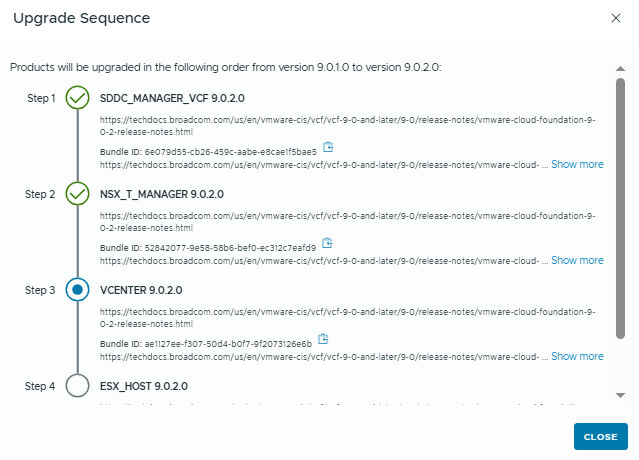Expand Show more under VCENTER
639x460 pixels.
[x=577, y=356]
